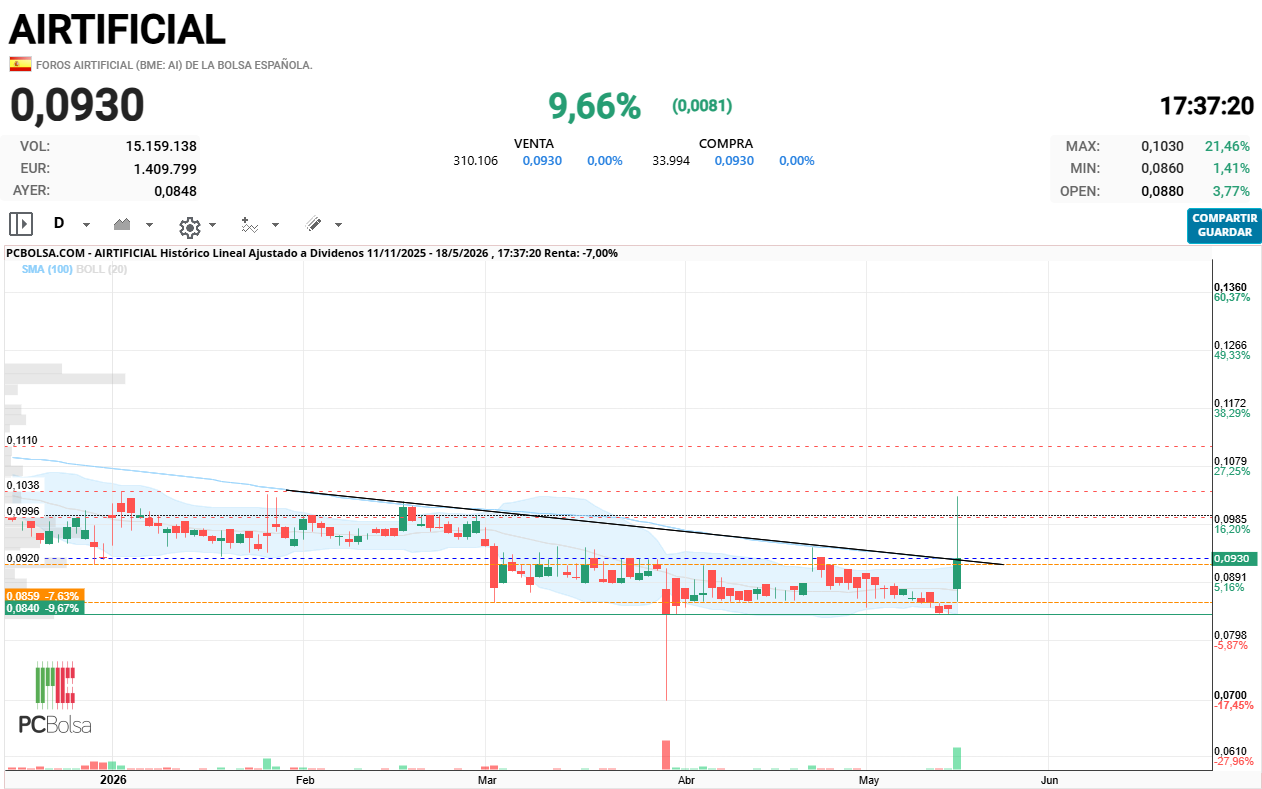The width and height of the screenshot is (1262, 789).
Task: Open the FOROS AIRTIFICIAL forum link
Action: (174, 65)
